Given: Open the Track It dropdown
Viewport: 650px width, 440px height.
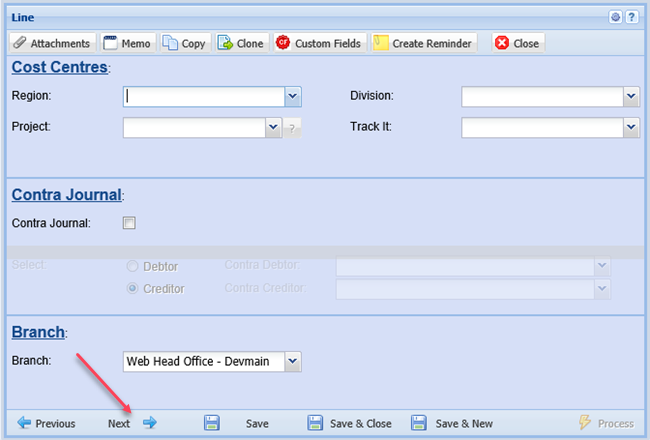Looking at the screenshot, I should [x=631, y=127].
